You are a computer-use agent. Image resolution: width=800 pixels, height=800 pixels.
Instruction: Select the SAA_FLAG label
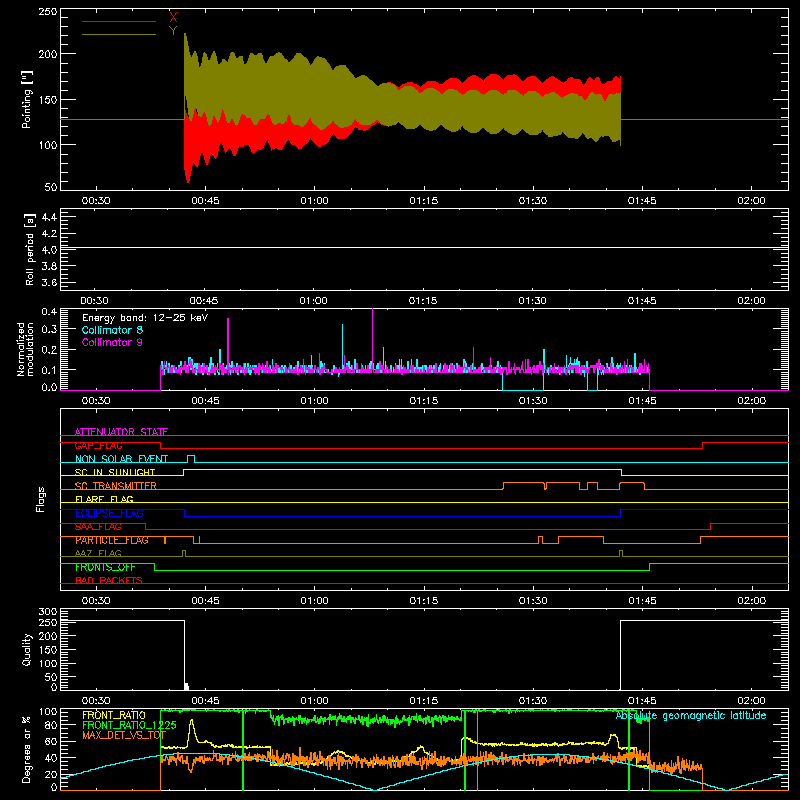click(x=98, y=527)
